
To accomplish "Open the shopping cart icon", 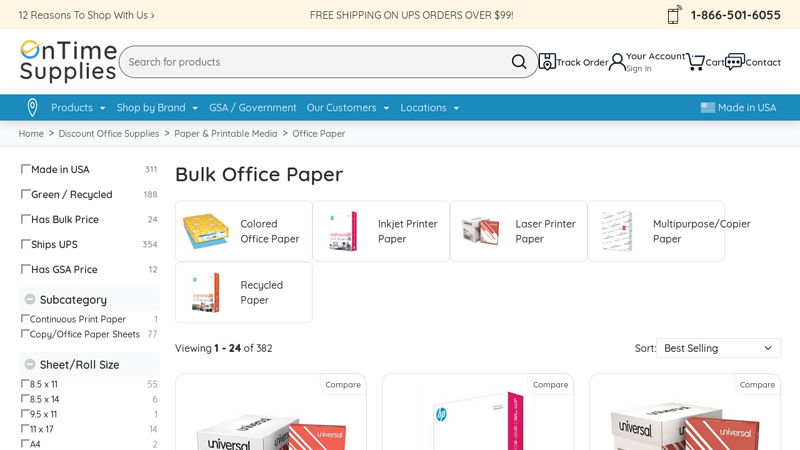I will [695, 62].
